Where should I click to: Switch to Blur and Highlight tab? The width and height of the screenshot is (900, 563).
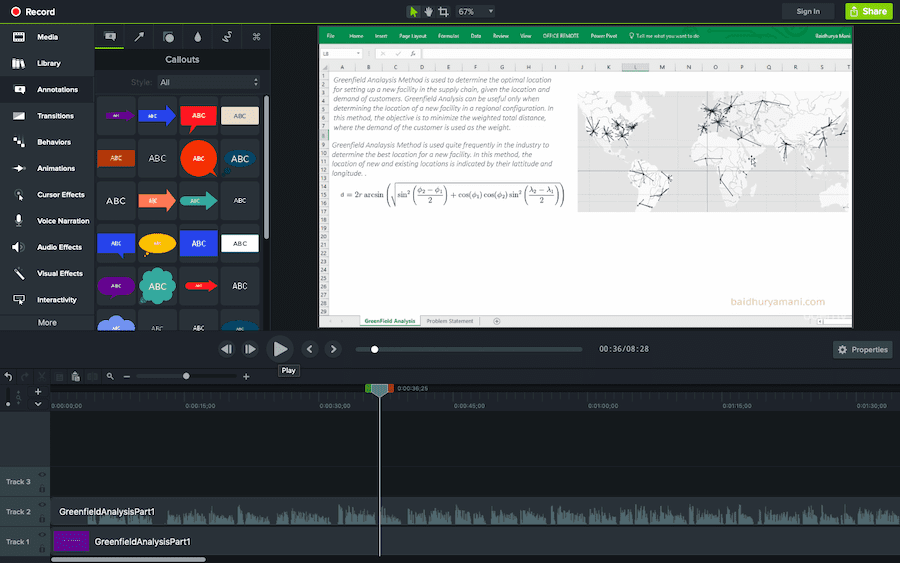tap(197, 37)
